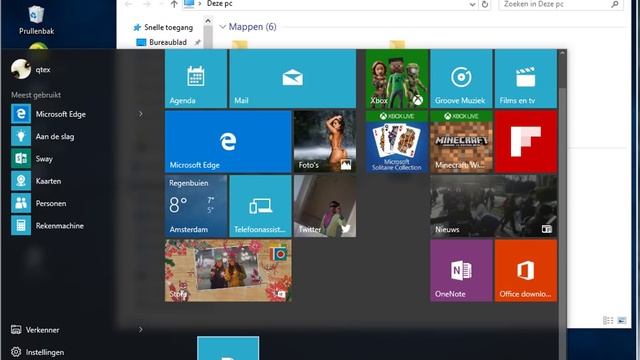Image resolution: width=640 pixels, height=360 pixels.
Task: Open the Explorer address history dropdown
Action: pos(472,4)
